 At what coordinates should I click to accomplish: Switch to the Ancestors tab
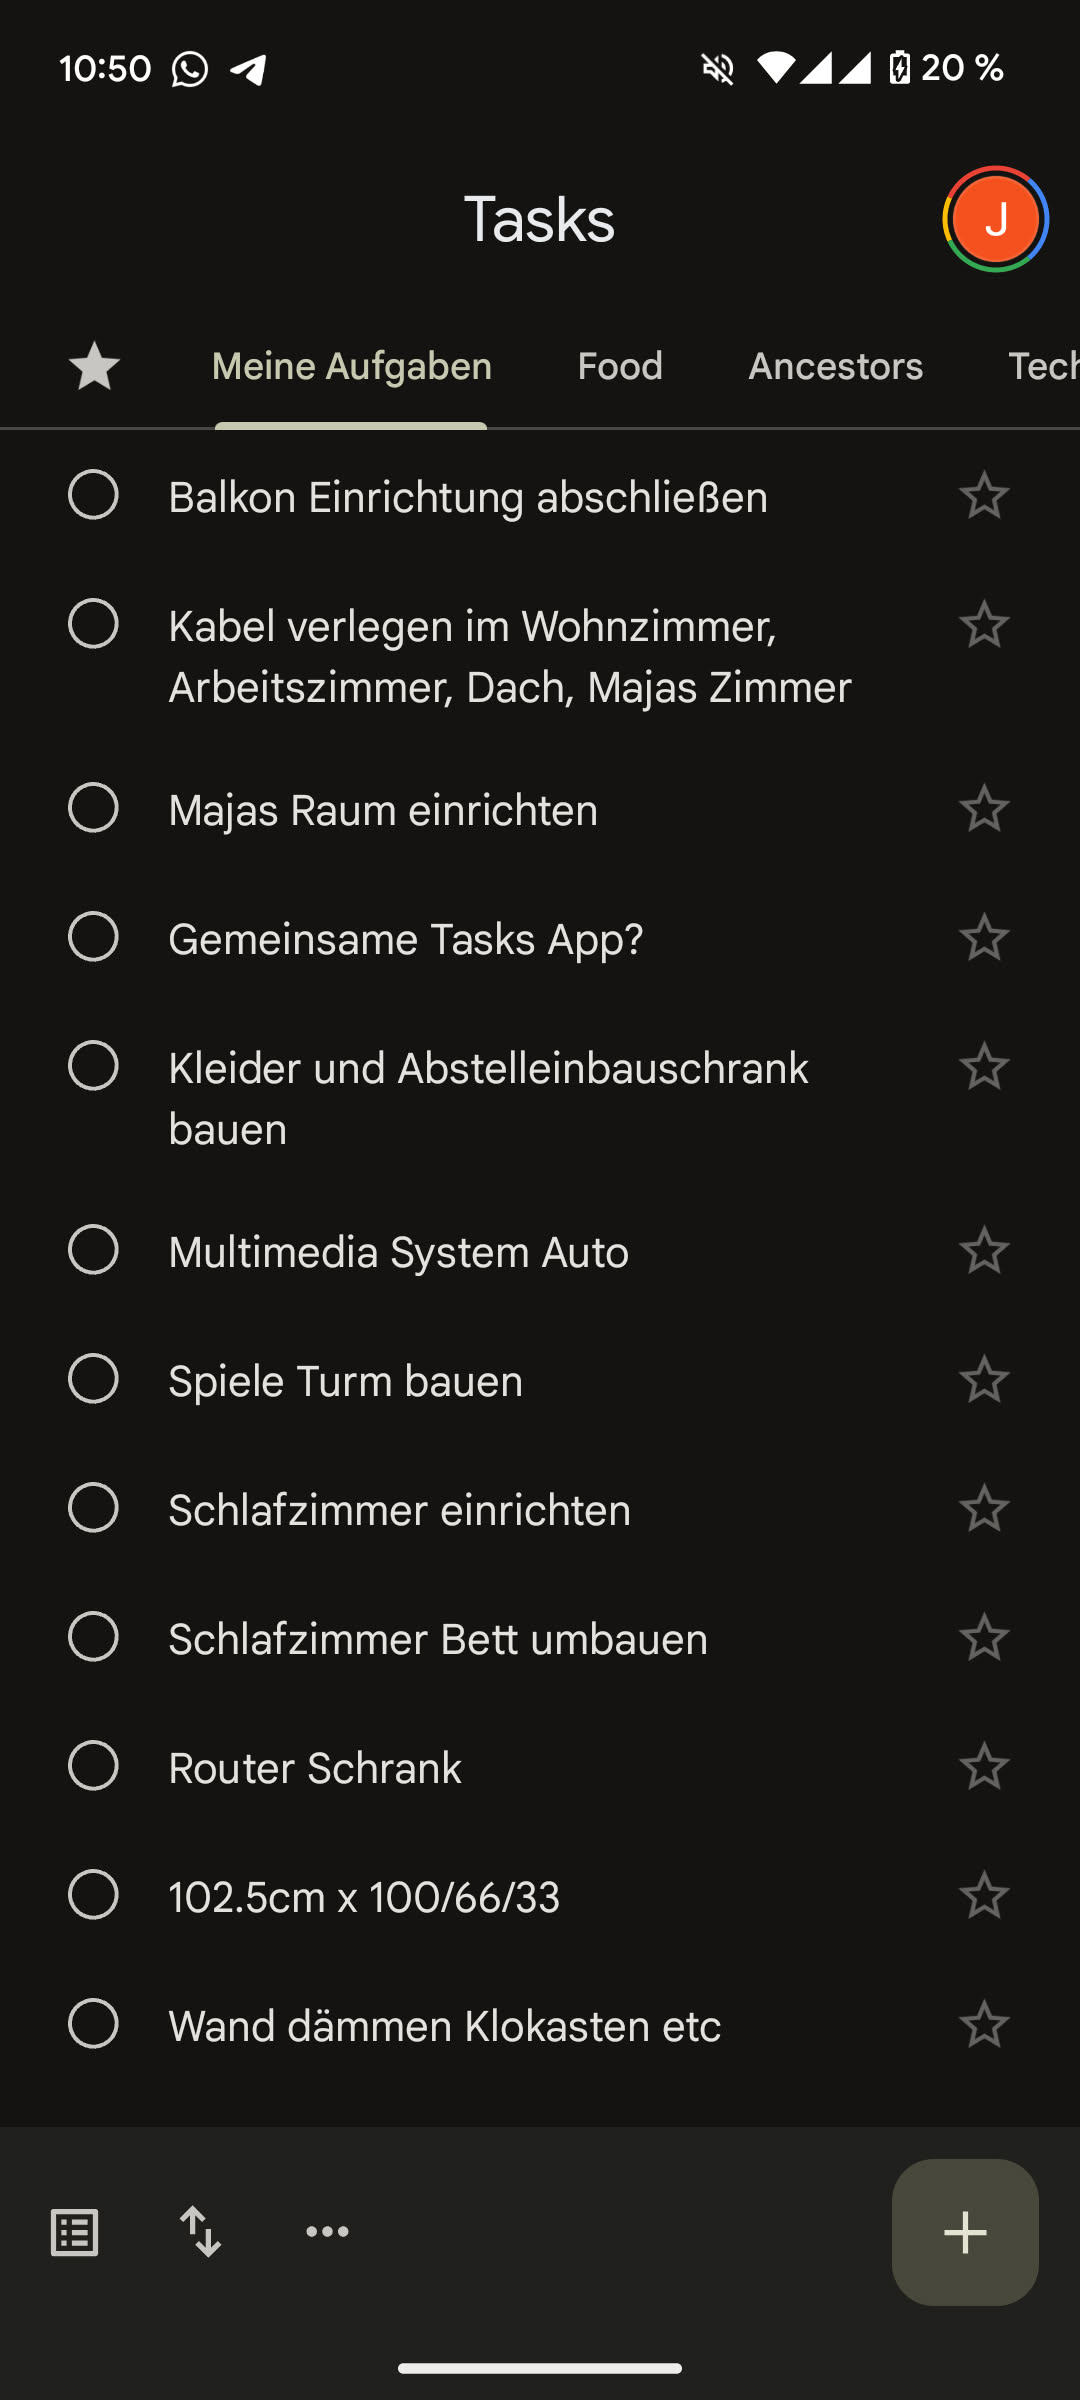[x=835, y=366]
